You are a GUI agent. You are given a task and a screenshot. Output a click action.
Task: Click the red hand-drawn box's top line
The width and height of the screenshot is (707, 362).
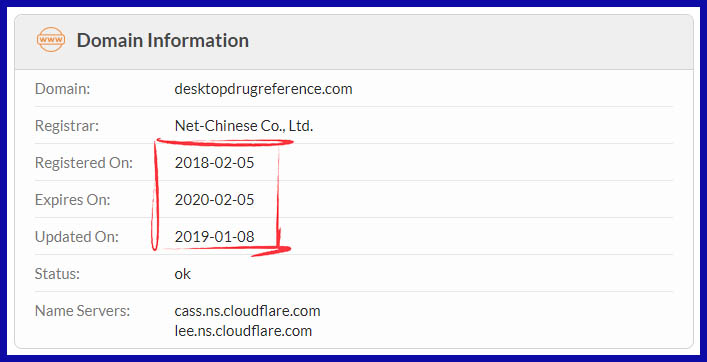225,142
